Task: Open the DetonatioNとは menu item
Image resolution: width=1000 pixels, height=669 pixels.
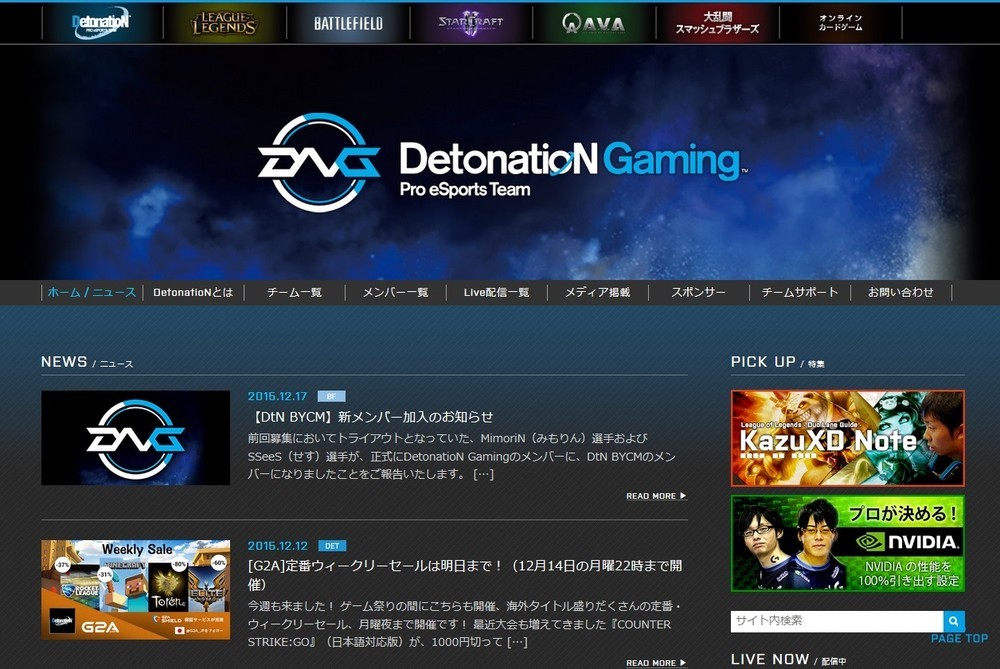Action: (x=193, y=292)
